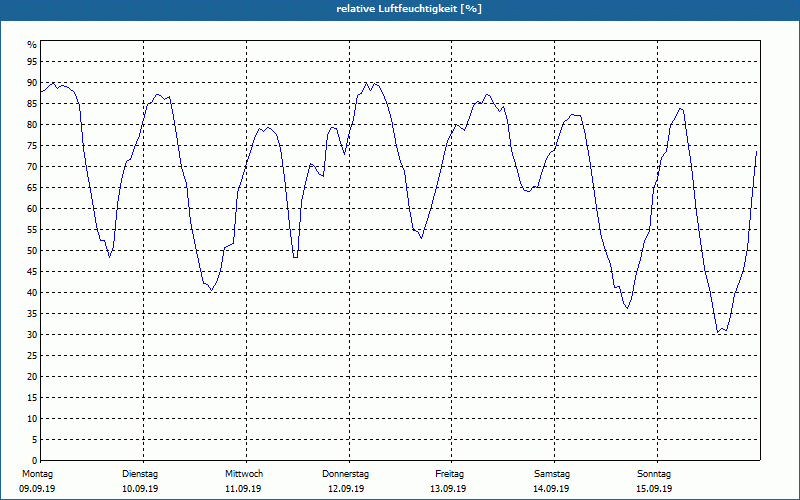The width and height of the screenshot is (800, 500).
Task: Click the '35' y-axis value
Action: pos(32,314)
